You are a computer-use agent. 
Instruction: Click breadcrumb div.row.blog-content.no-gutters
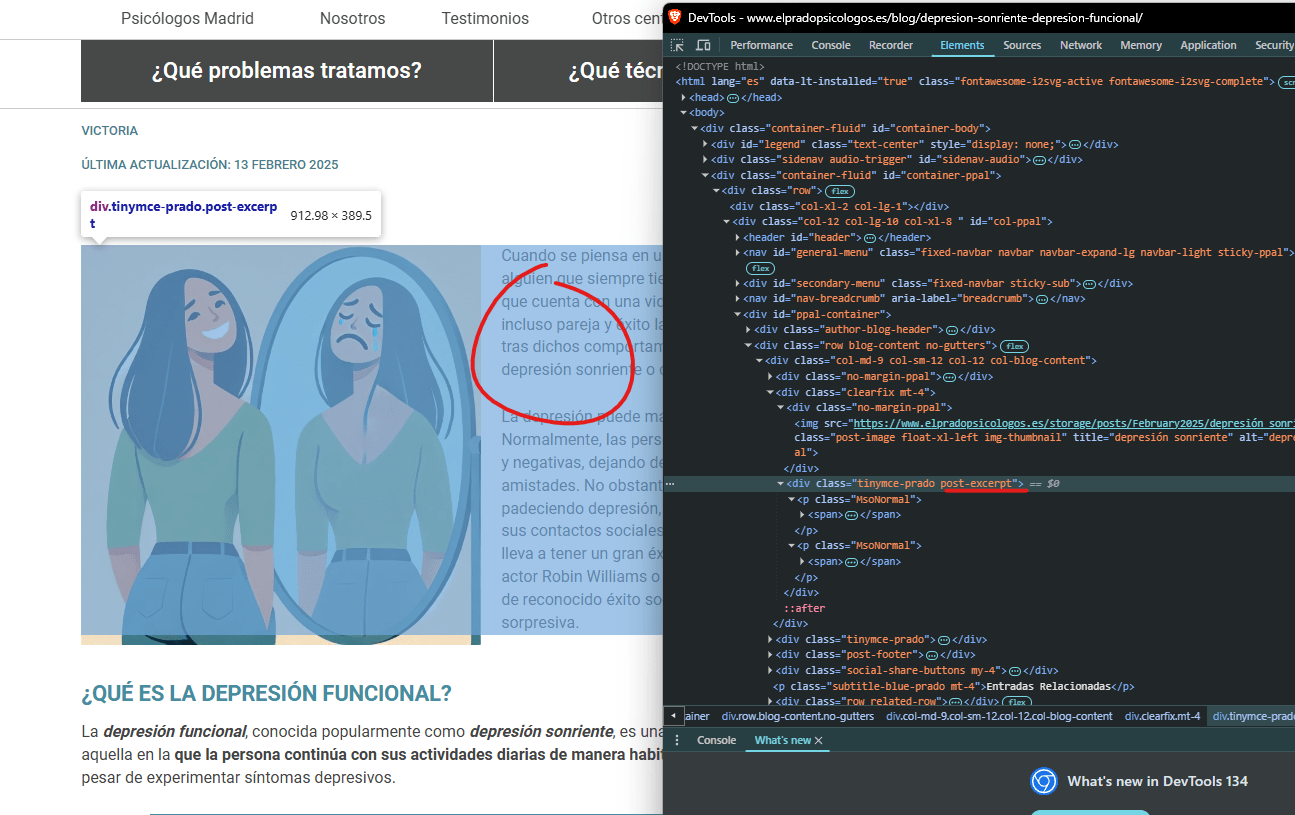[798, 716]
